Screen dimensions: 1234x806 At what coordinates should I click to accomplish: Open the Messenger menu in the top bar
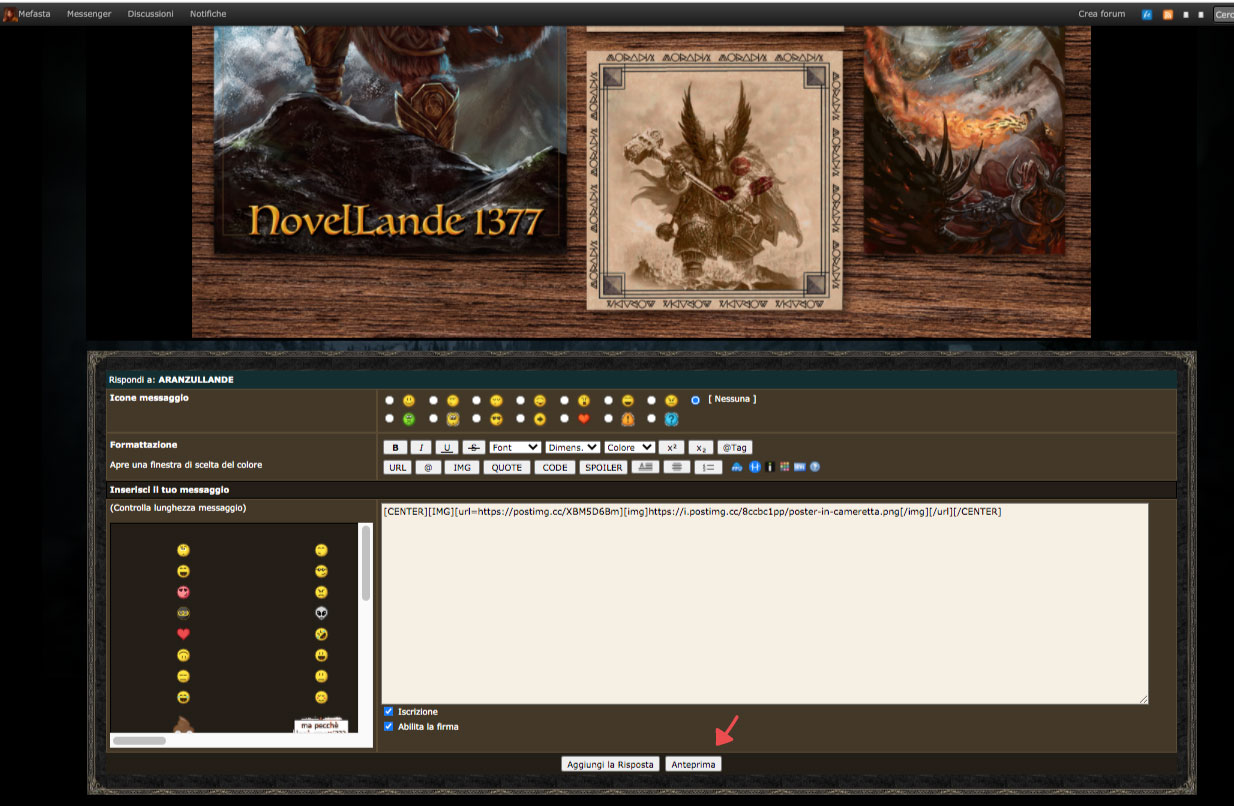click(88, 14)
